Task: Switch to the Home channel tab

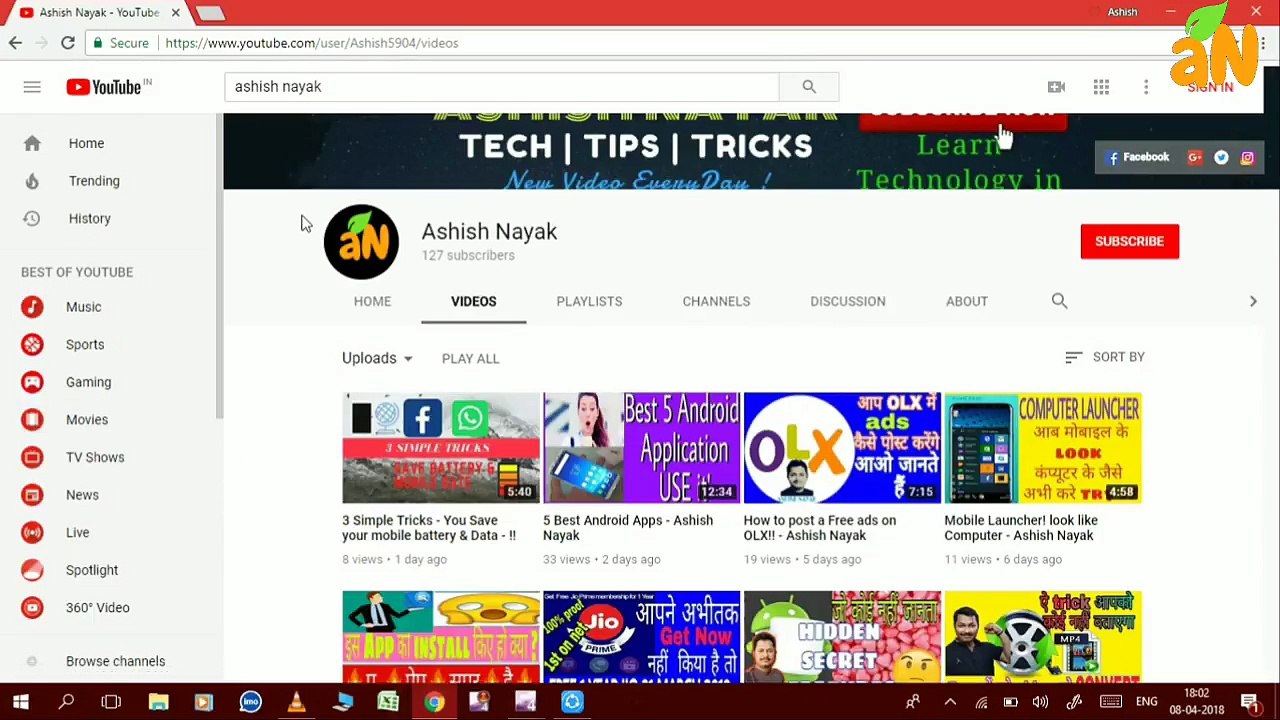Action: click(x=372, y=301)
